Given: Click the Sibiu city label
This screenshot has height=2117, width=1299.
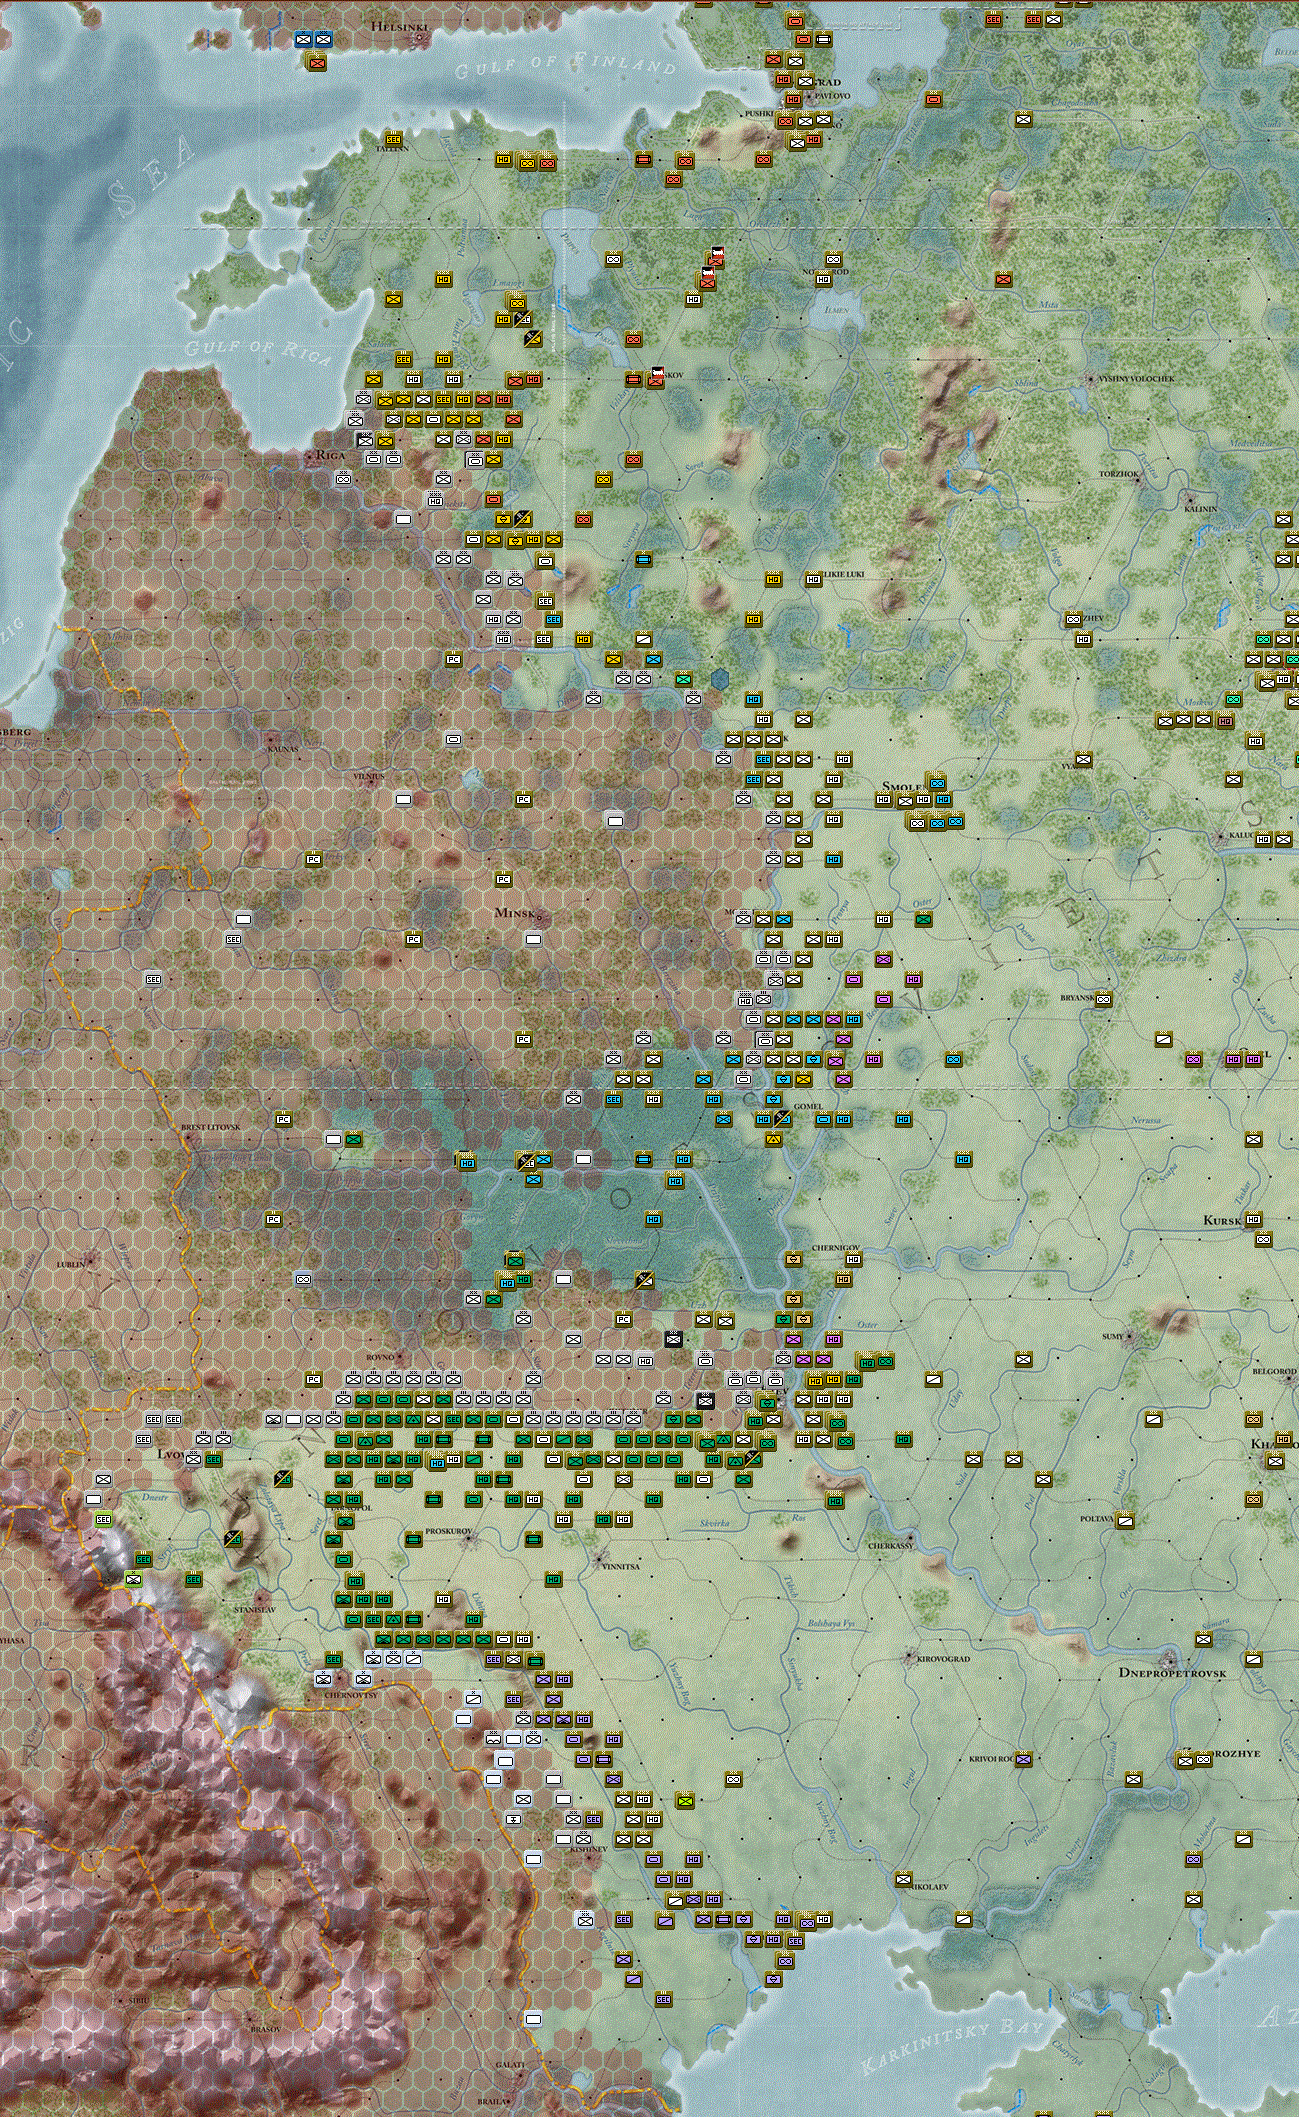Looking at the screenshot, I should coord(138,1999).
